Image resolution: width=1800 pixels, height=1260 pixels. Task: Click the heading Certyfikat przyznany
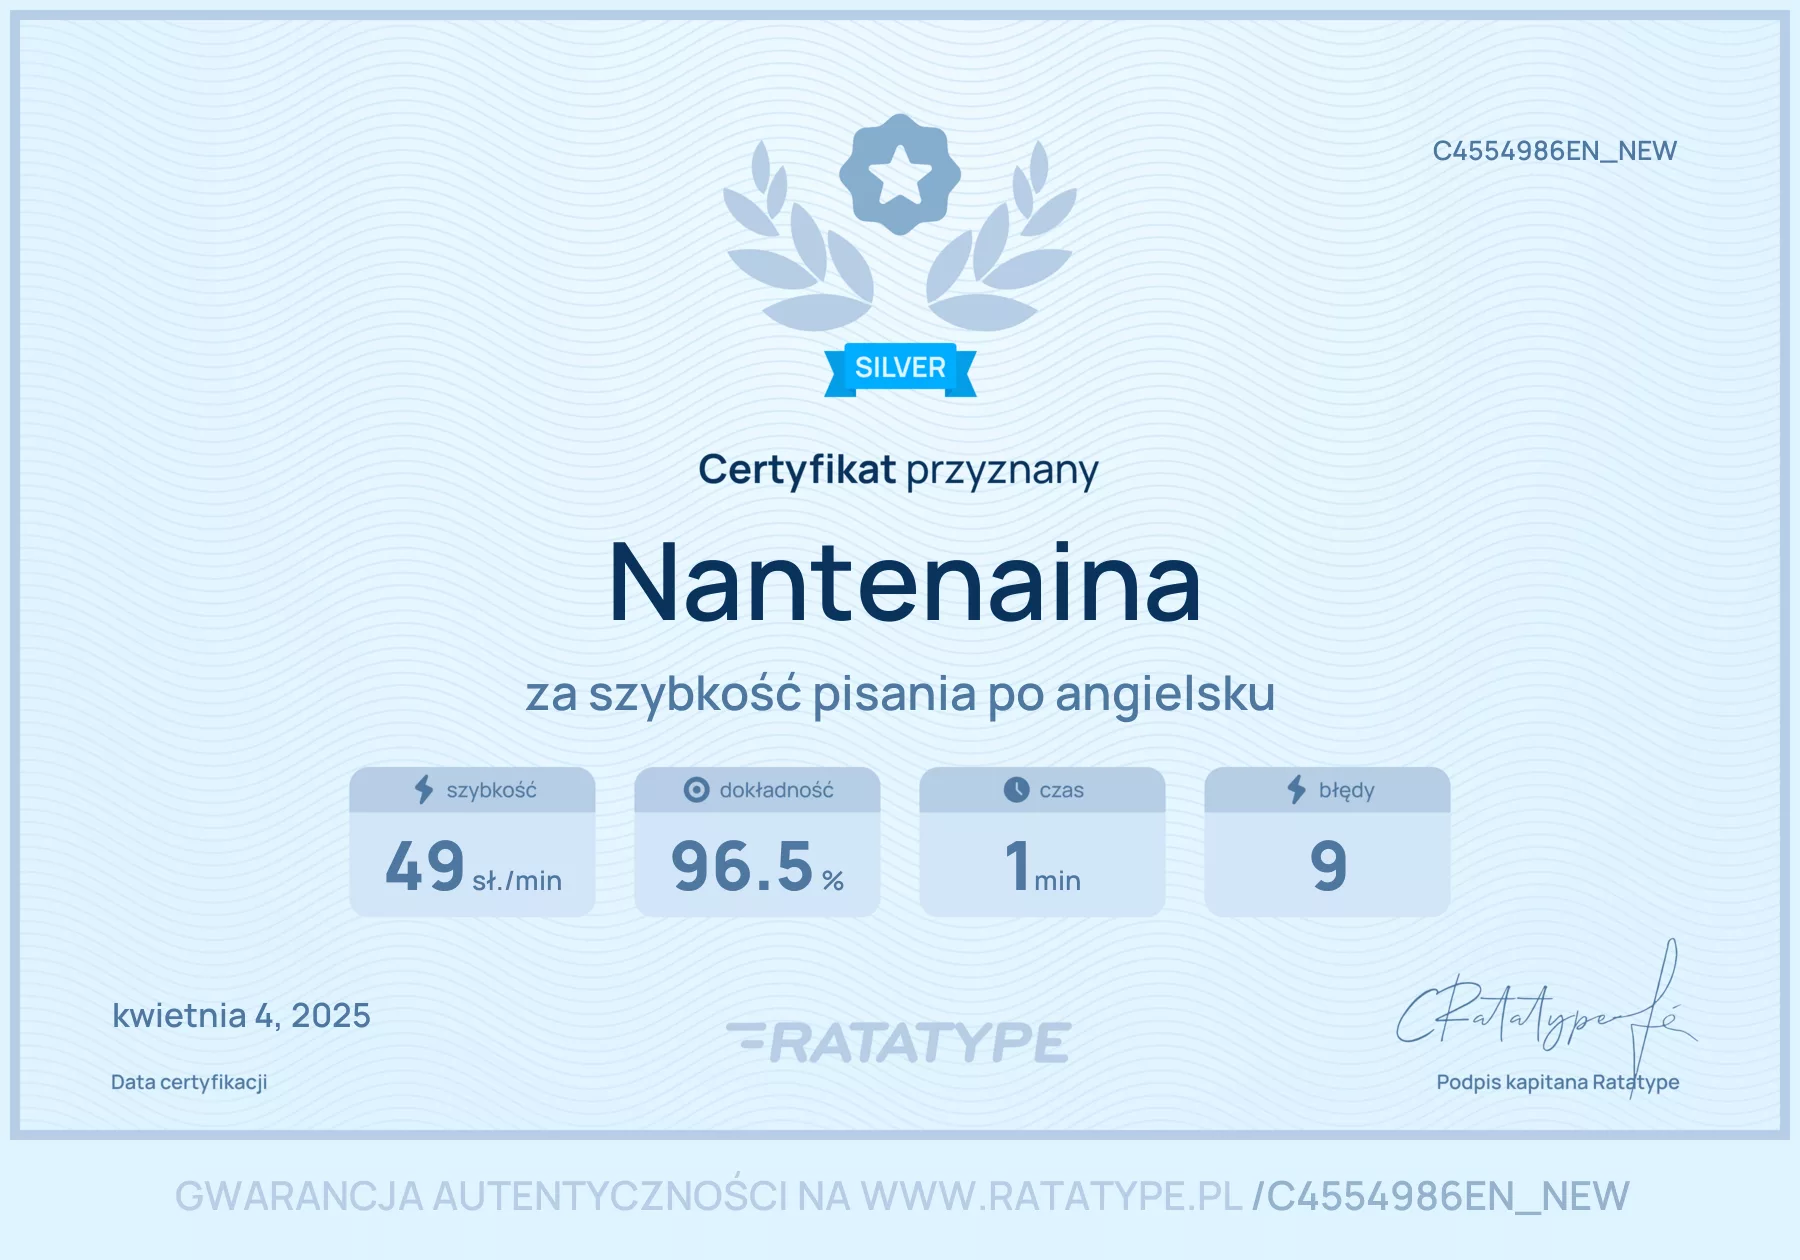pos(898,470)
